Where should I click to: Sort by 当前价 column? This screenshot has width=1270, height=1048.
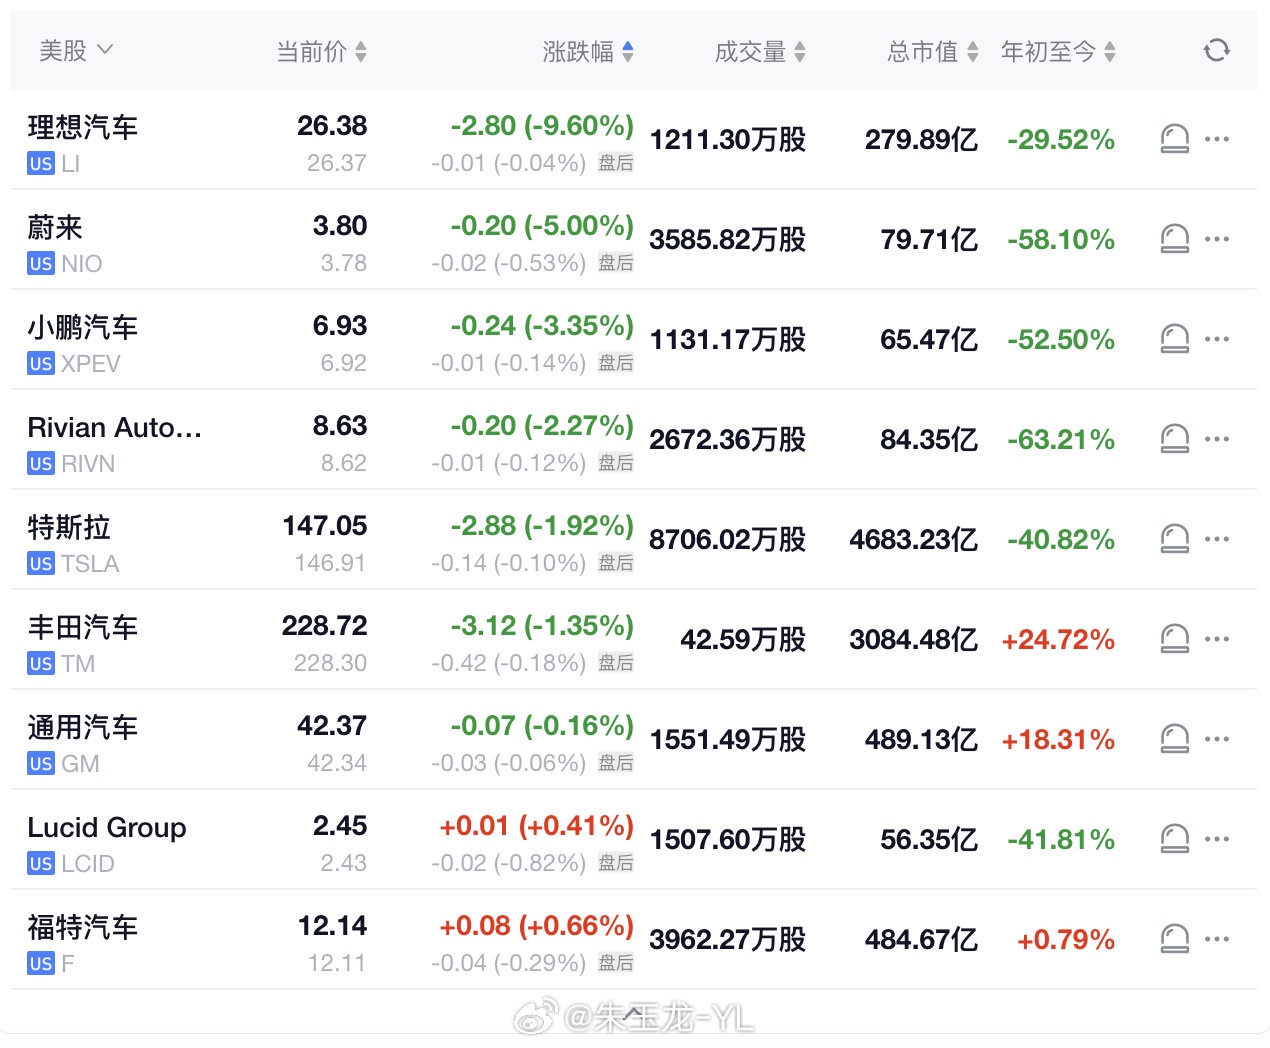321,51
